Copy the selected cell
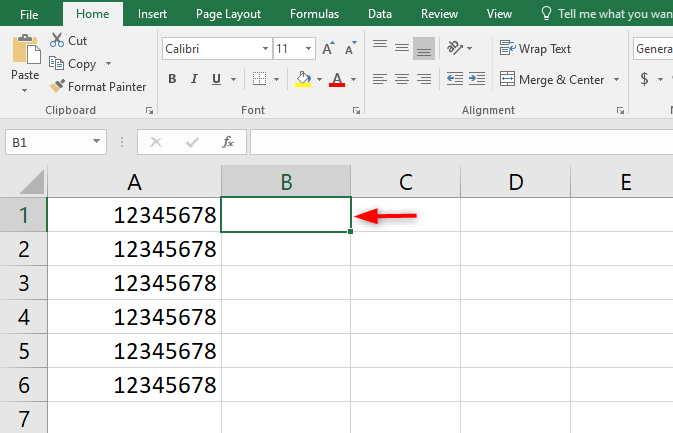 pos(73,64)
